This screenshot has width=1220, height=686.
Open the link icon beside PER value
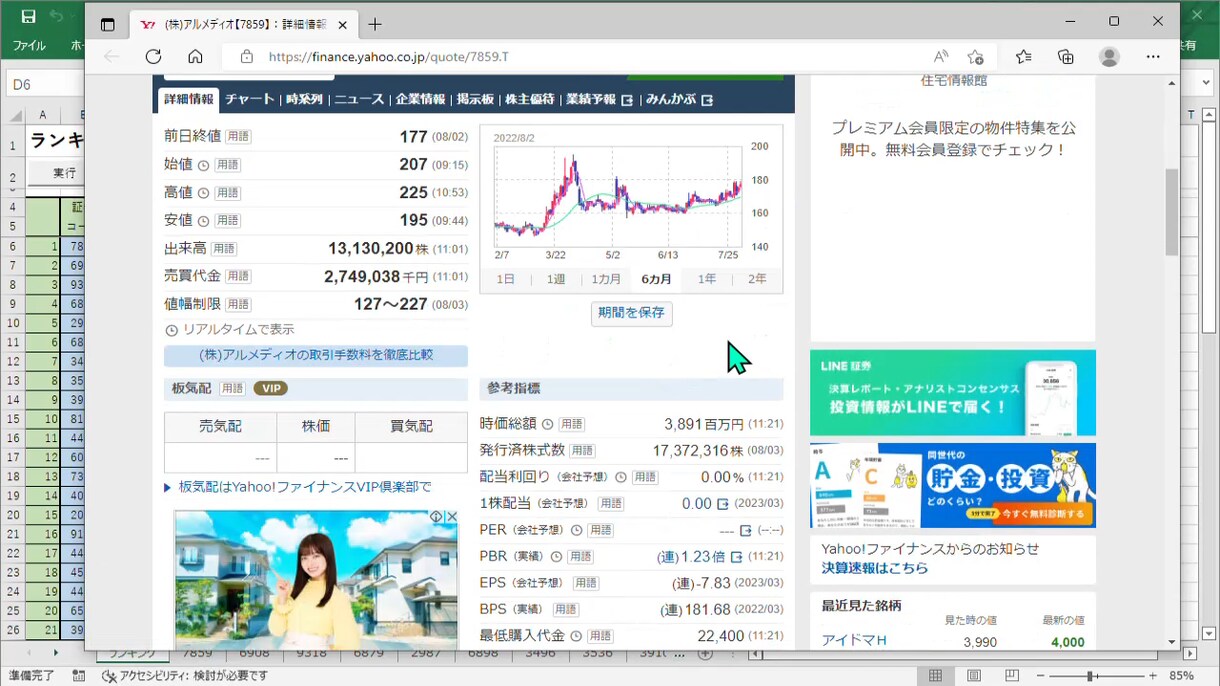pyautogui.click(x=745, y=531)
